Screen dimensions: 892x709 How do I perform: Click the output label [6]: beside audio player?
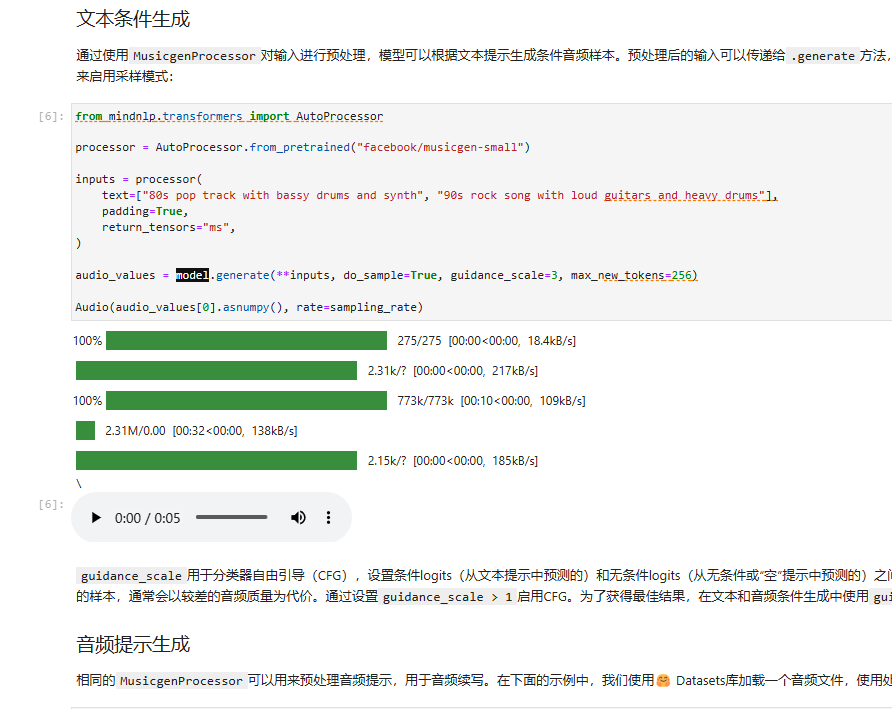tap(51, 505)
